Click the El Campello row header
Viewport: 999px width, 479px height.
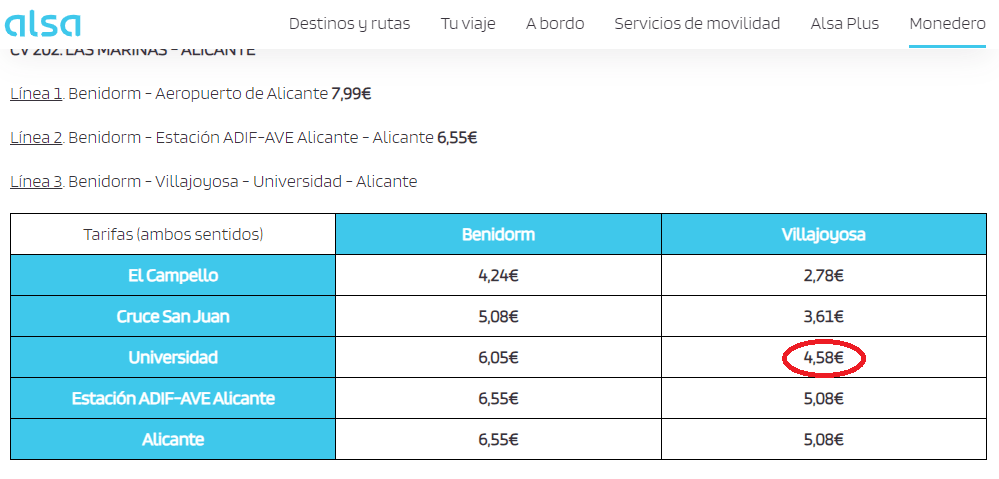tap(173, 276)
